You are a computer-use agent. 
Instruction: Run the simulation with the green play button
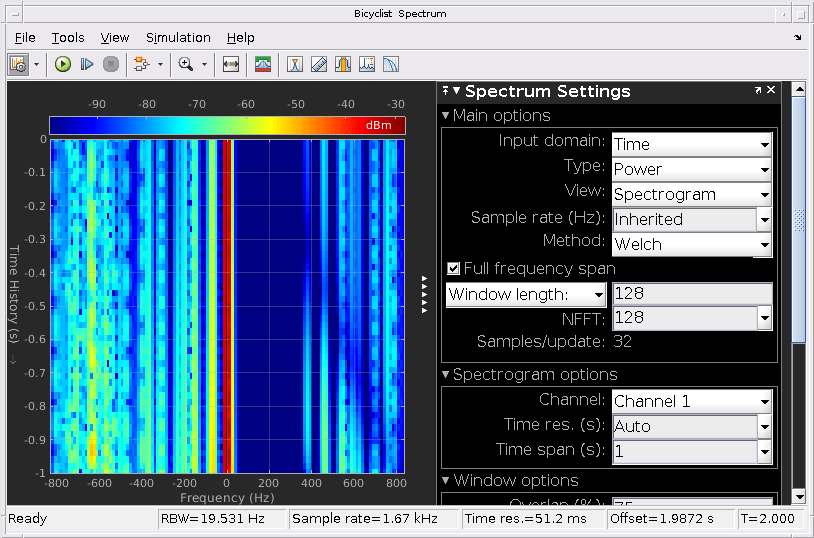[63, 64]
